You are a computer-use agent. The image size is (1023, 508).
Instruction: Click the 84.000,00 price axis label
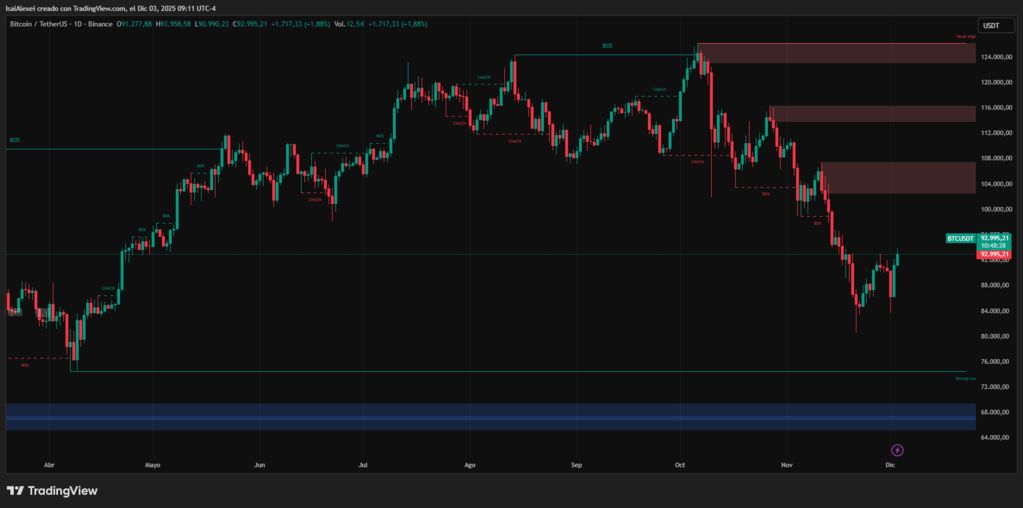[x=996, y=311]
